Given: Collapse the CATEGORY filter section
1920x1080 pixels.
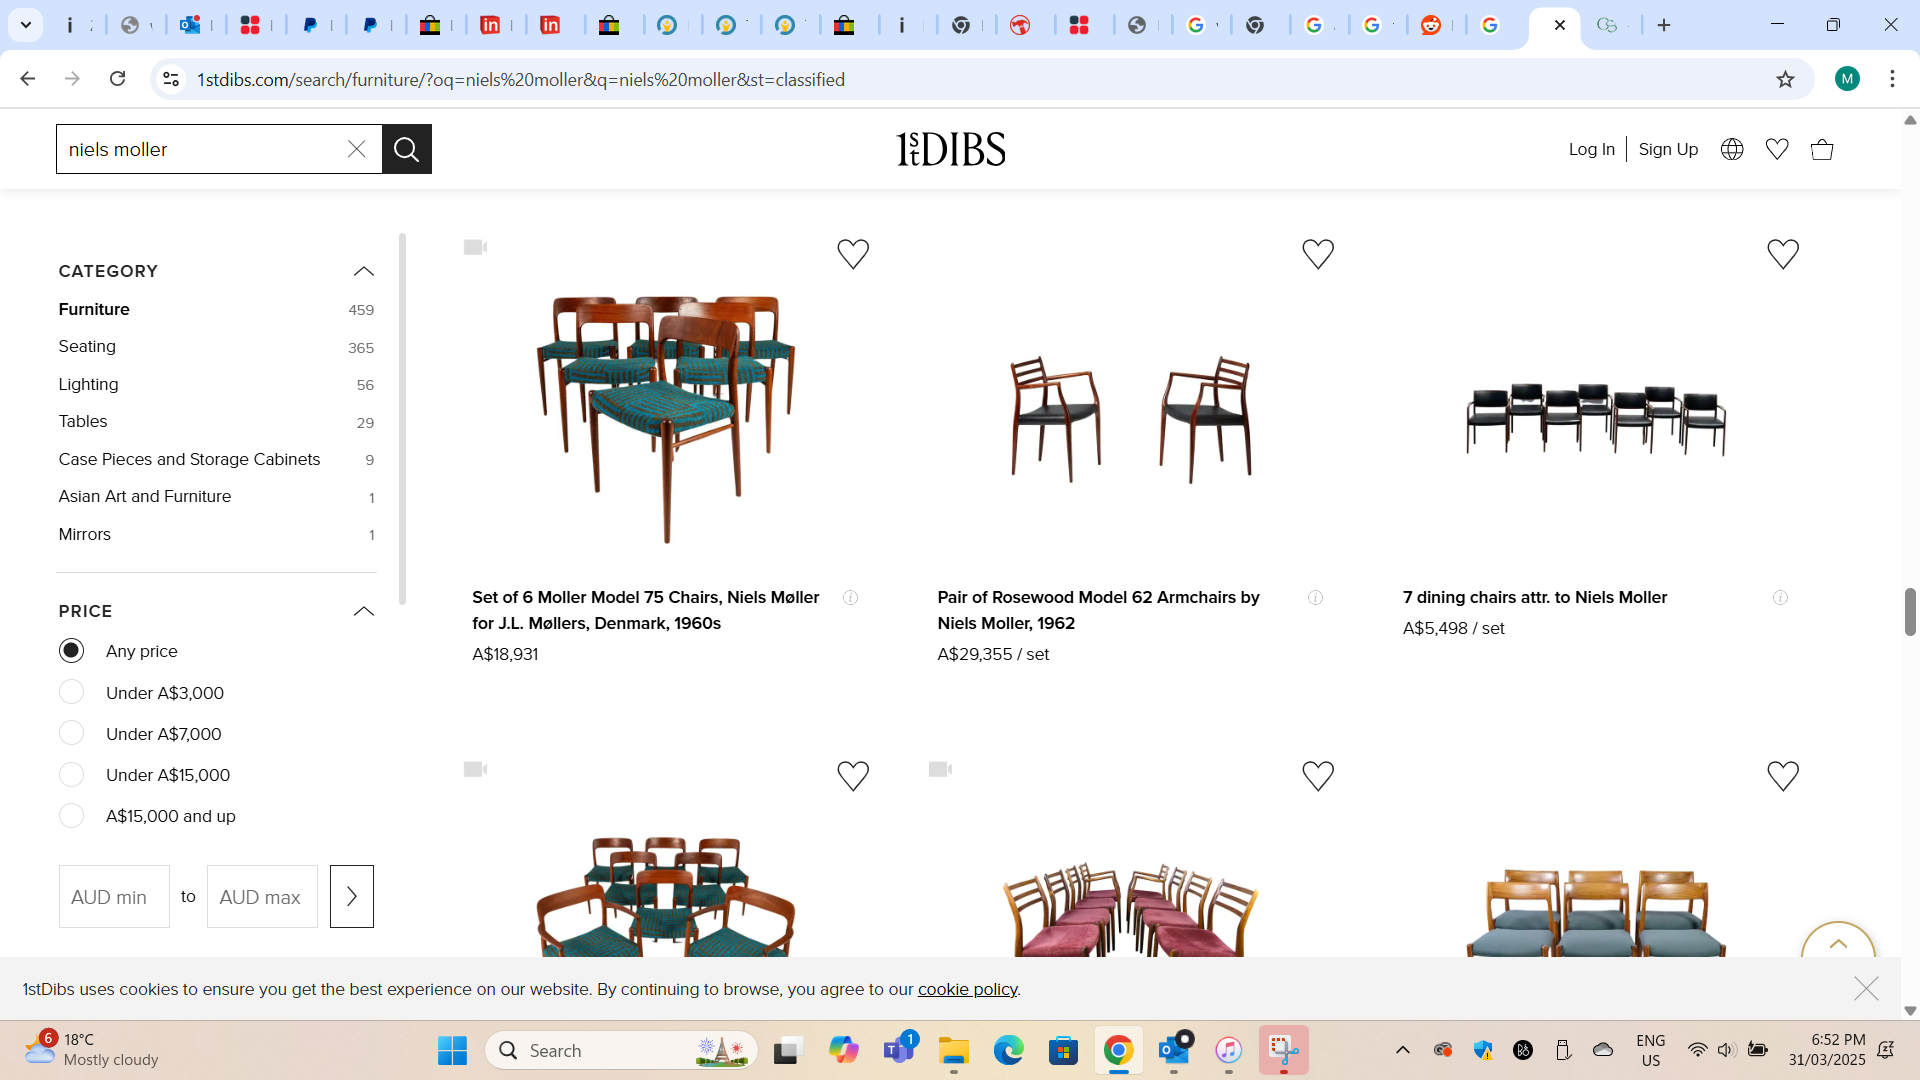Looking at the screenshot, I should [363, 271].
